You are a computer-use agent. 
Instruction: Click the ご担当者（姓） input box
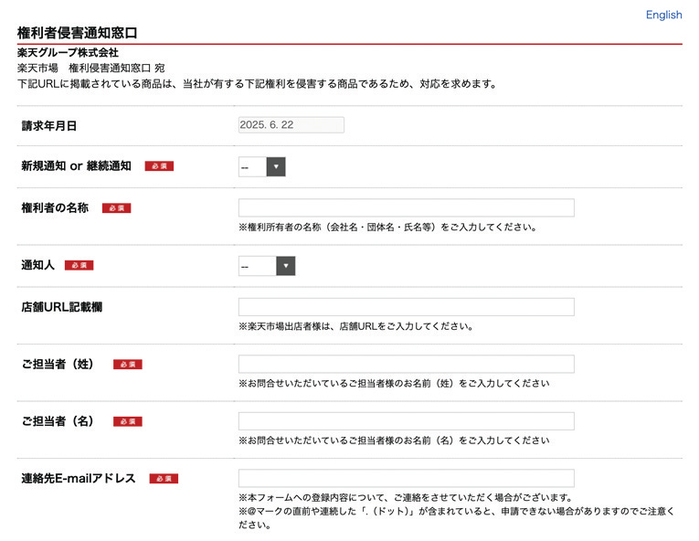coord(407,364)
